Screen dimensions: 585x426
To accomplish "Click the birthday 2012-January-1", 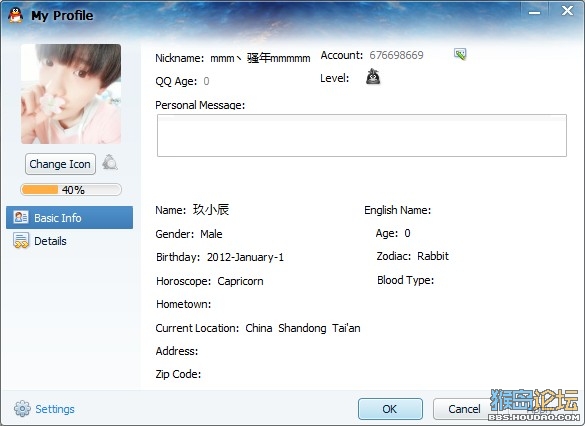I will click(x=245, y=257).
